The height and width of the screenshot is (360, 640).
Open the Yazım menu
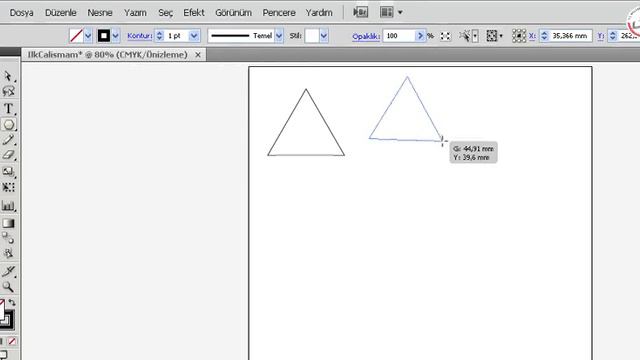[x=135, y=13]
